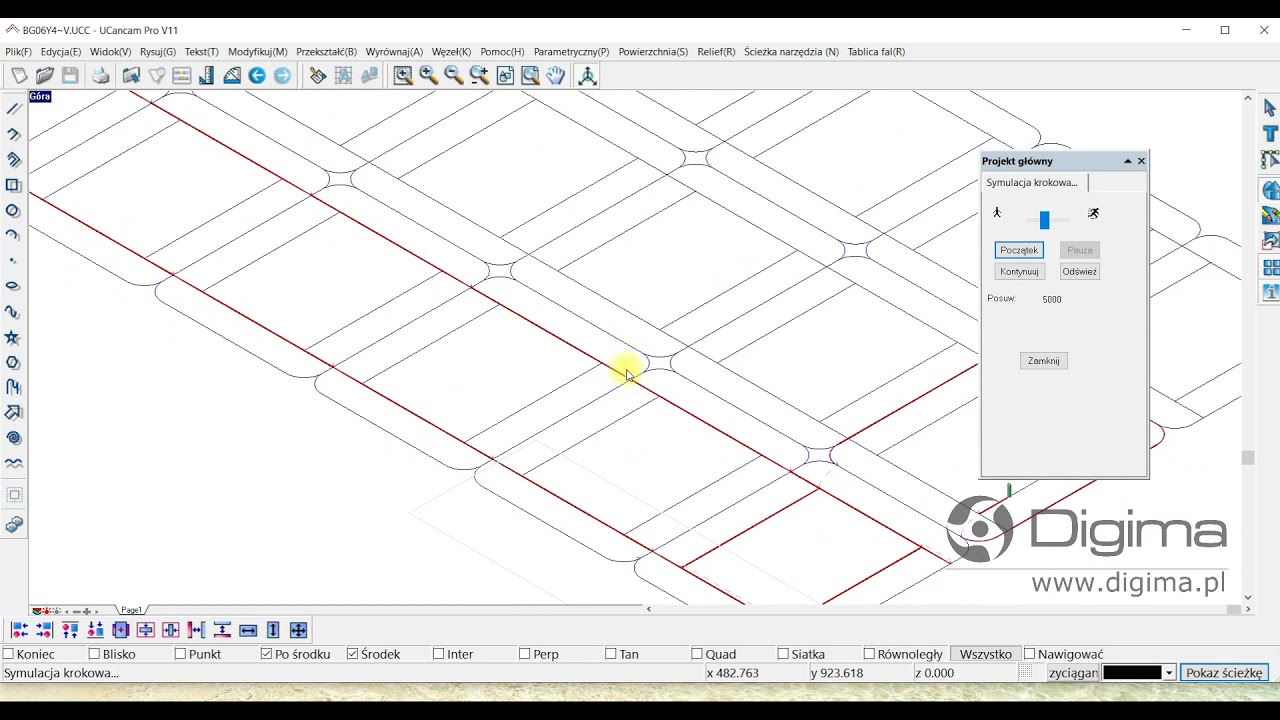
Task: Activate the zoom window icon
Action: [x=403, y=76]
